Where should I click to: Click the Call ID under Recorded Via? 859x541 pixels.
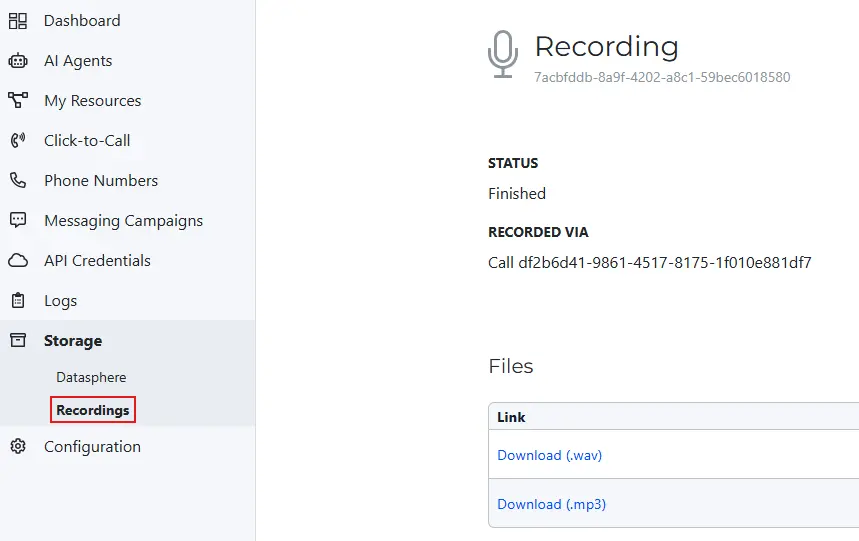pyautogui.click(x=649, y=263)
